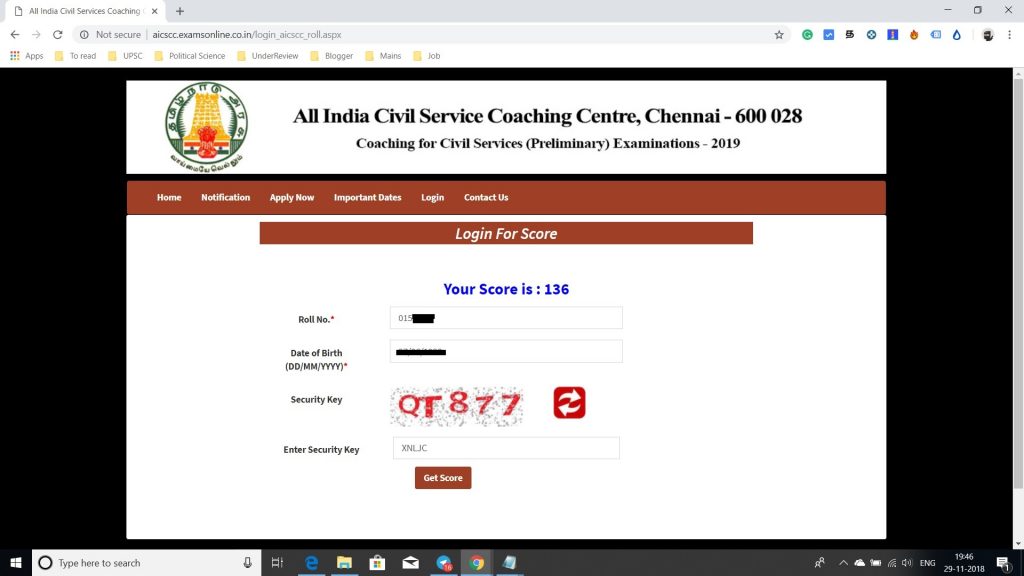Open the Chrome profile avatar

(988, 34)
